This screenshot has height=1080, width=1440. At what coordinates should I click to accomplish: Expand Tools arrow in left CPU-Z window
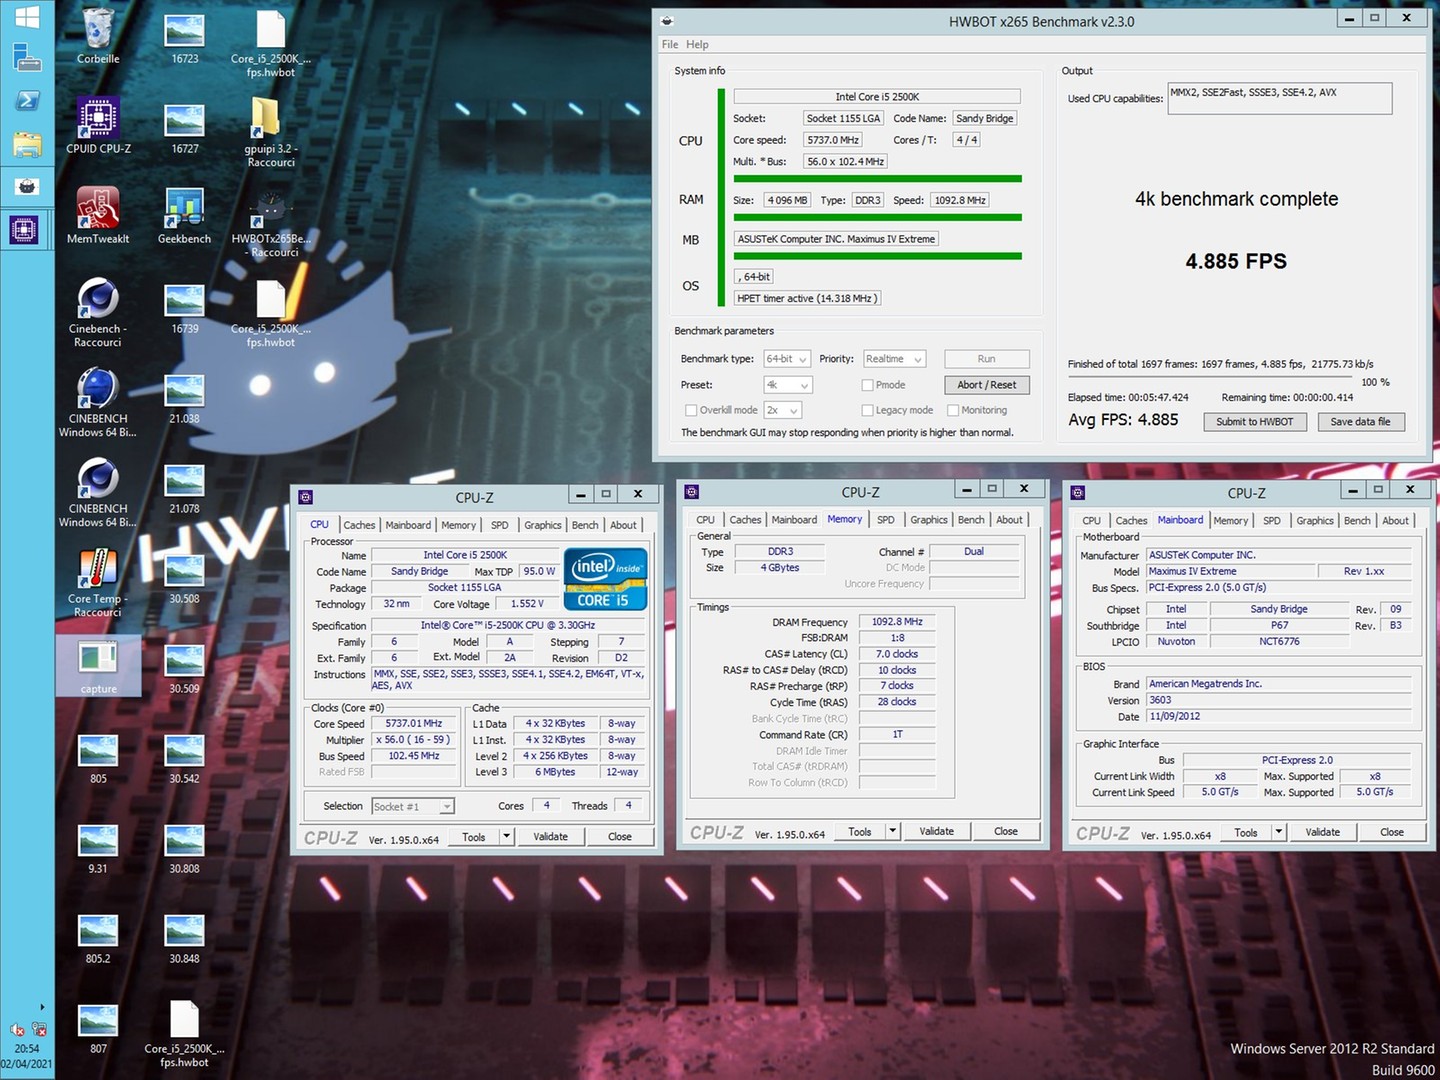[506, 837]
